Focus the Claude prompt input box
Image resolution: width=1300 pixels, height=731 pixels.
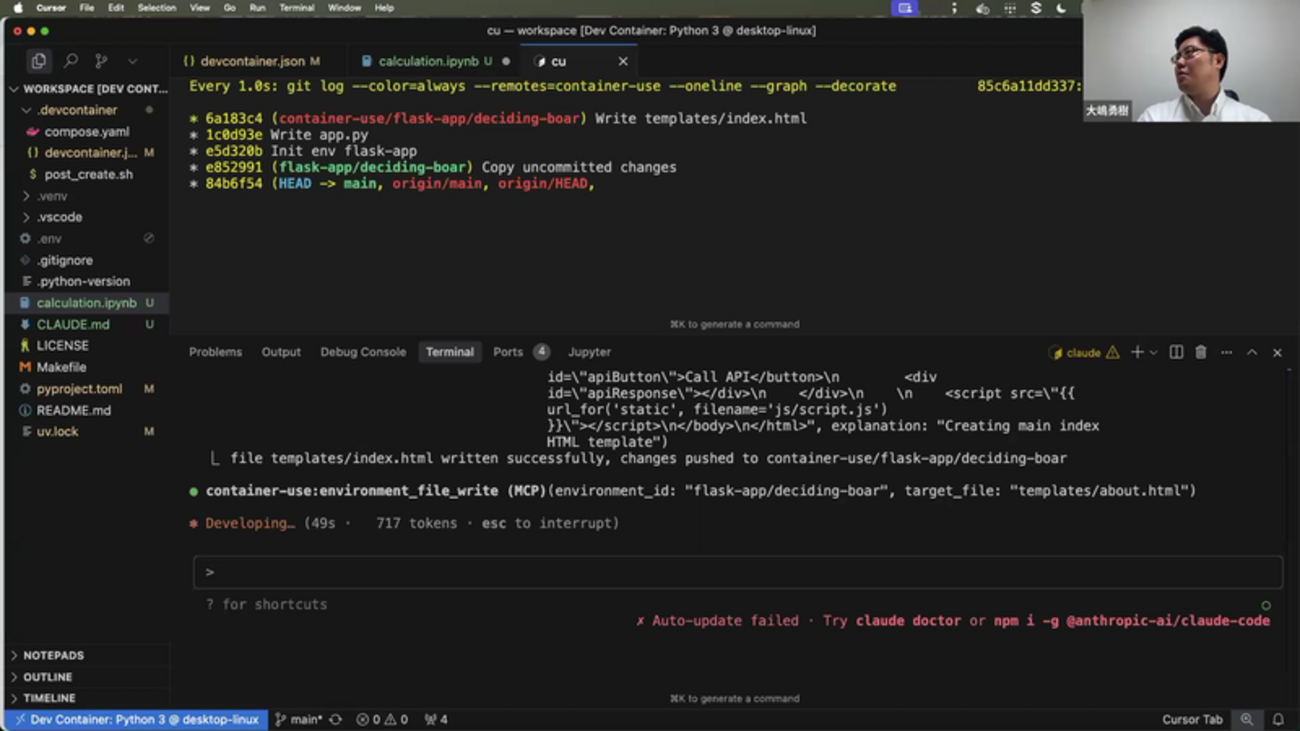point(738,572)
